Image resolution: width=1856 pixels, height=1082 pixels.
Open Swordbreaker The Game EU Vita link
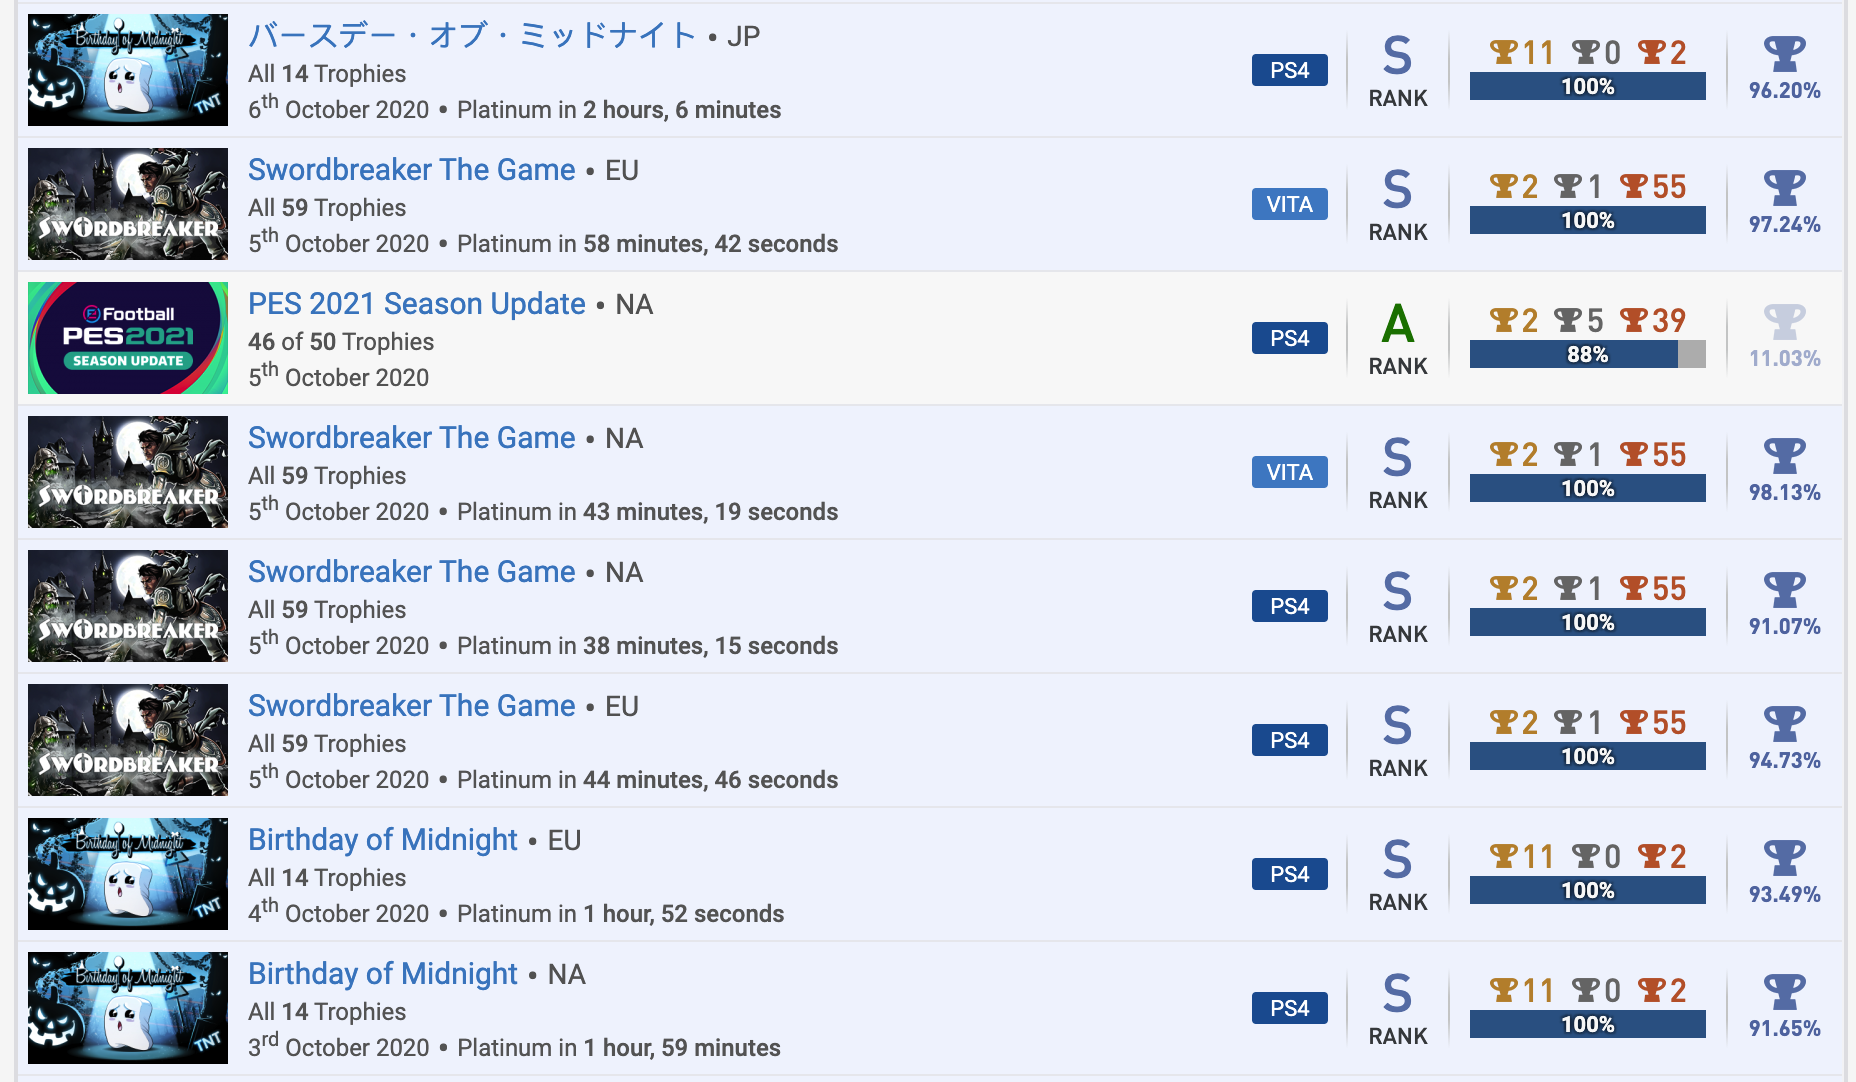pos(411,170)
